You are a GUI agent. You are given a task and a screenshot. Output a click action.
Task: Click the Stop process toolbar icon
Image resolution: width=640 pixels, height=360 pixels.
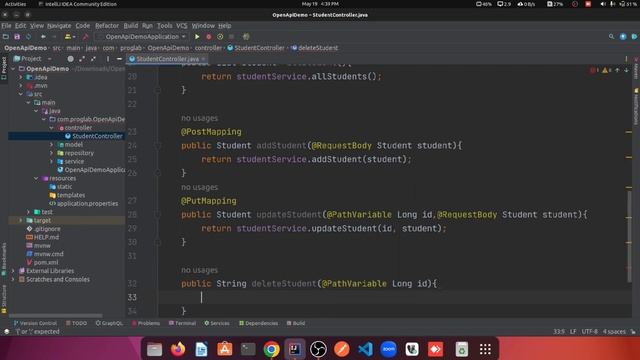click(x=231, y=37)
